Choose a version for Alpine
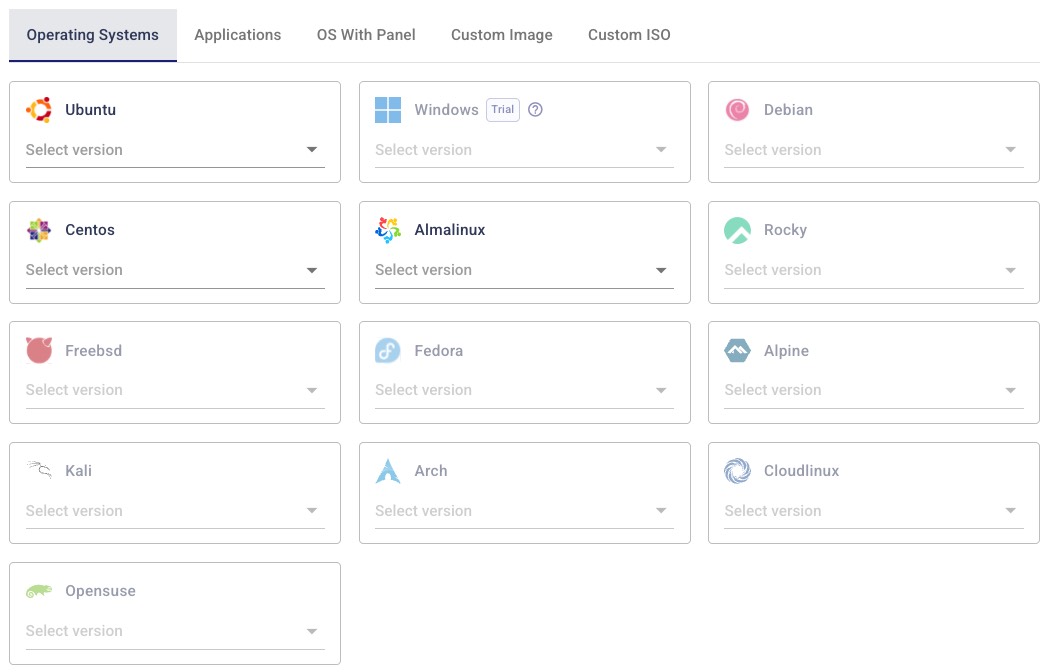Screen dimensions: 1048x672 coord(874,390)
